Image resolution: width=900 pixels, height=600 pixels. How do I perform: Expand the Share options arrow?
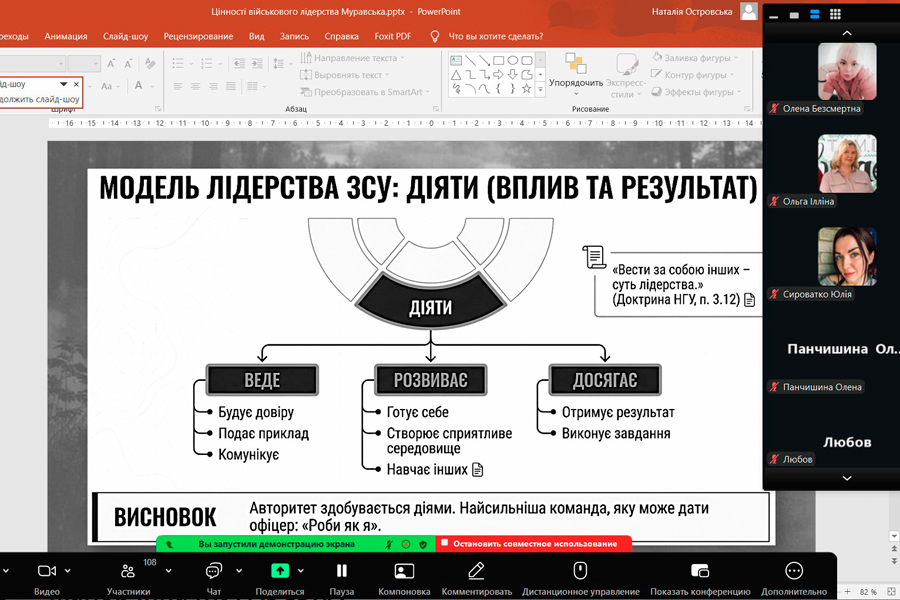(301, 571)
